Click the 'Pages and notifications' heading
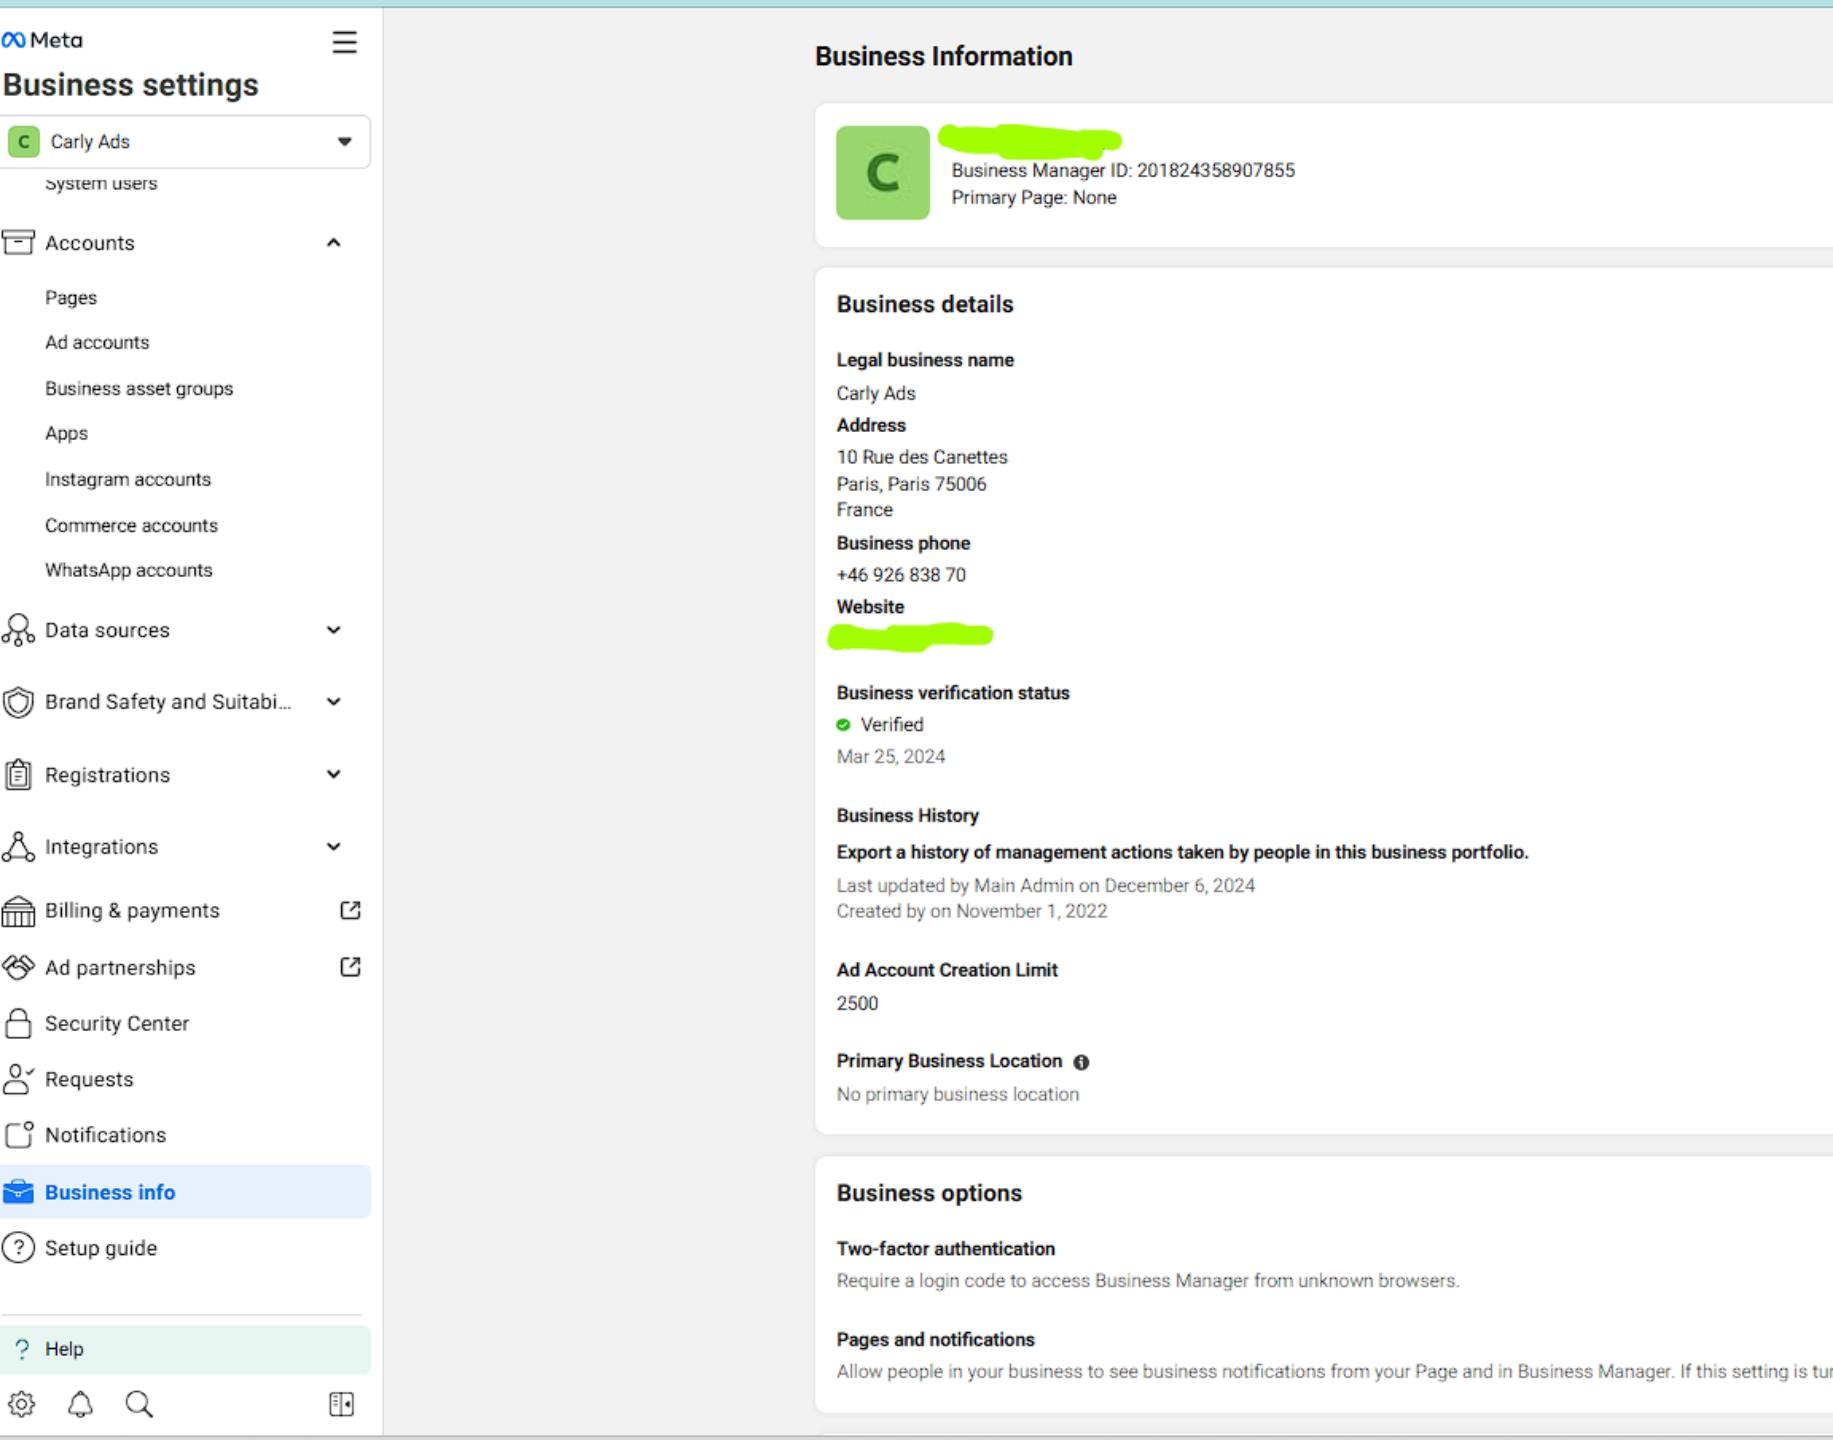The width and height of the screenshot is (1833, 1440). pyautogui.click(x=936, y=1340)
